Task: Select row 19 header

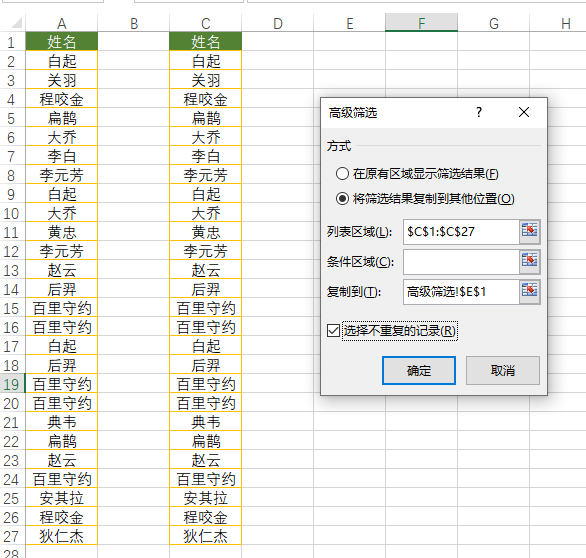Action: 12,384
